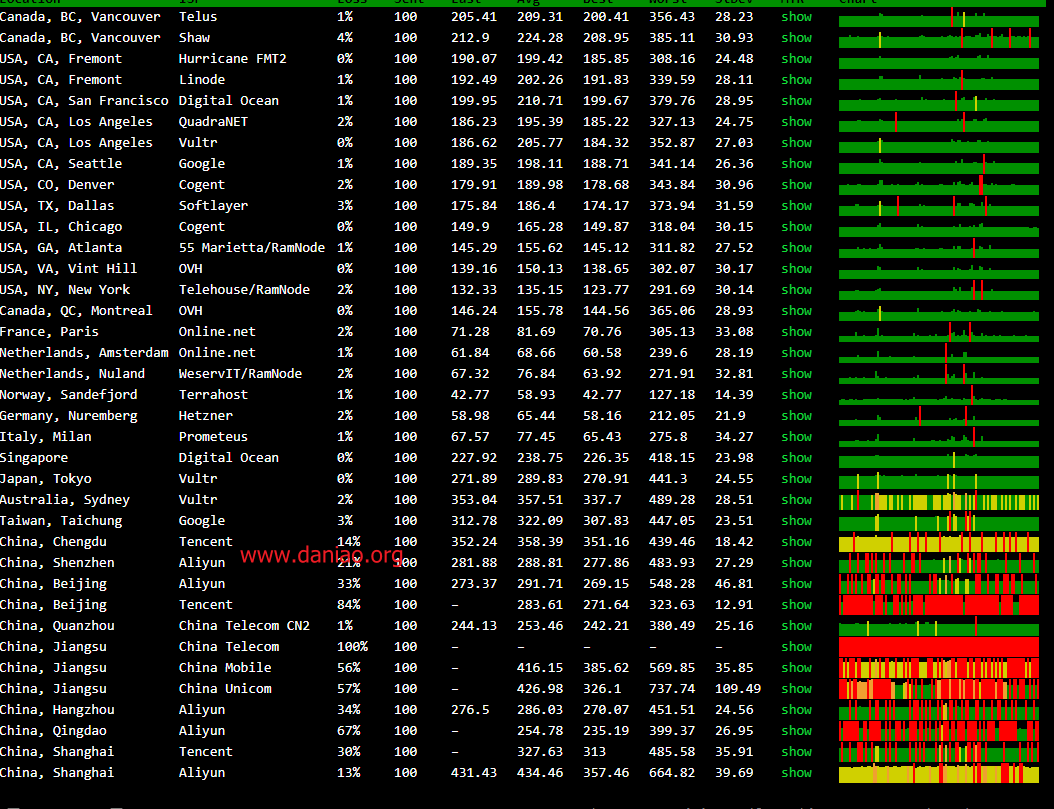
Task: Click the '109.49' StDev value
Action: (738, 689)
